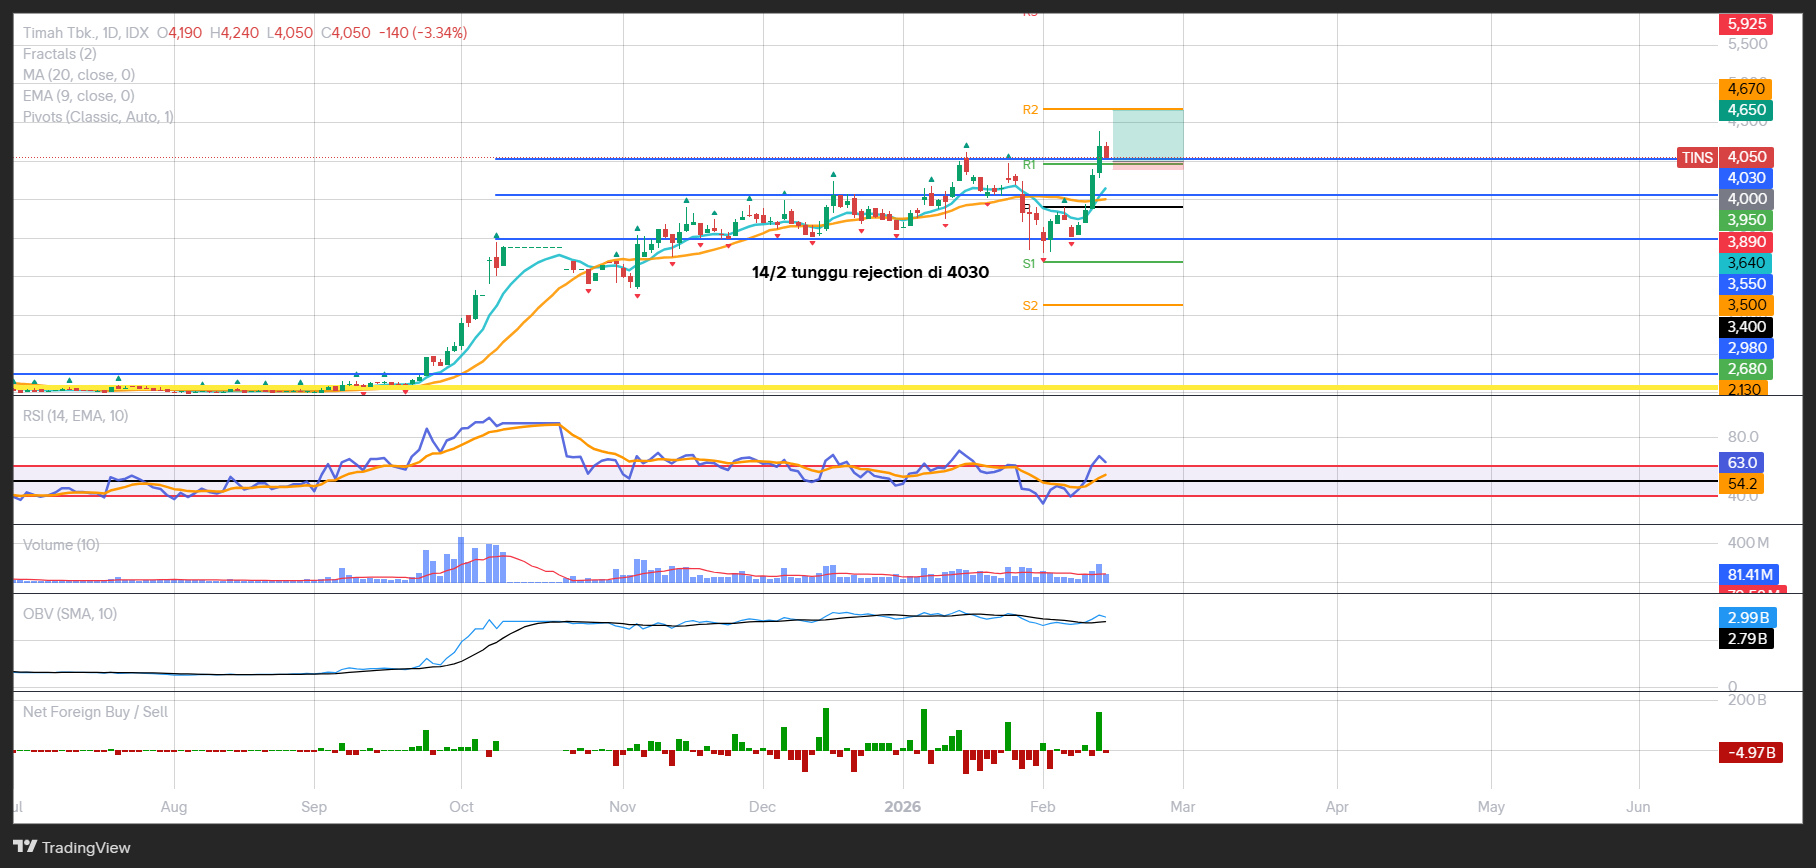Select the R2 pivot label
1816x868 pixels.
click(1030, 110)
